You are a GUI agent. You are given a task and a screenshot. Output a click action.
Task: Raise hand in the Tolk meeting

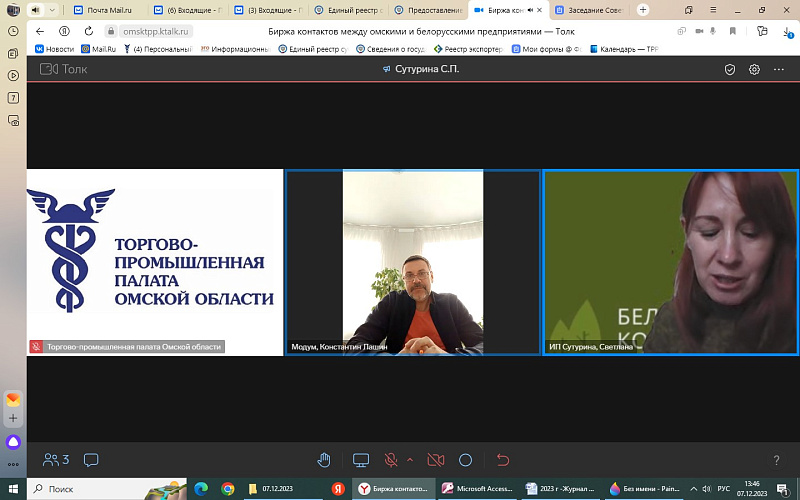tap(324, 460)
